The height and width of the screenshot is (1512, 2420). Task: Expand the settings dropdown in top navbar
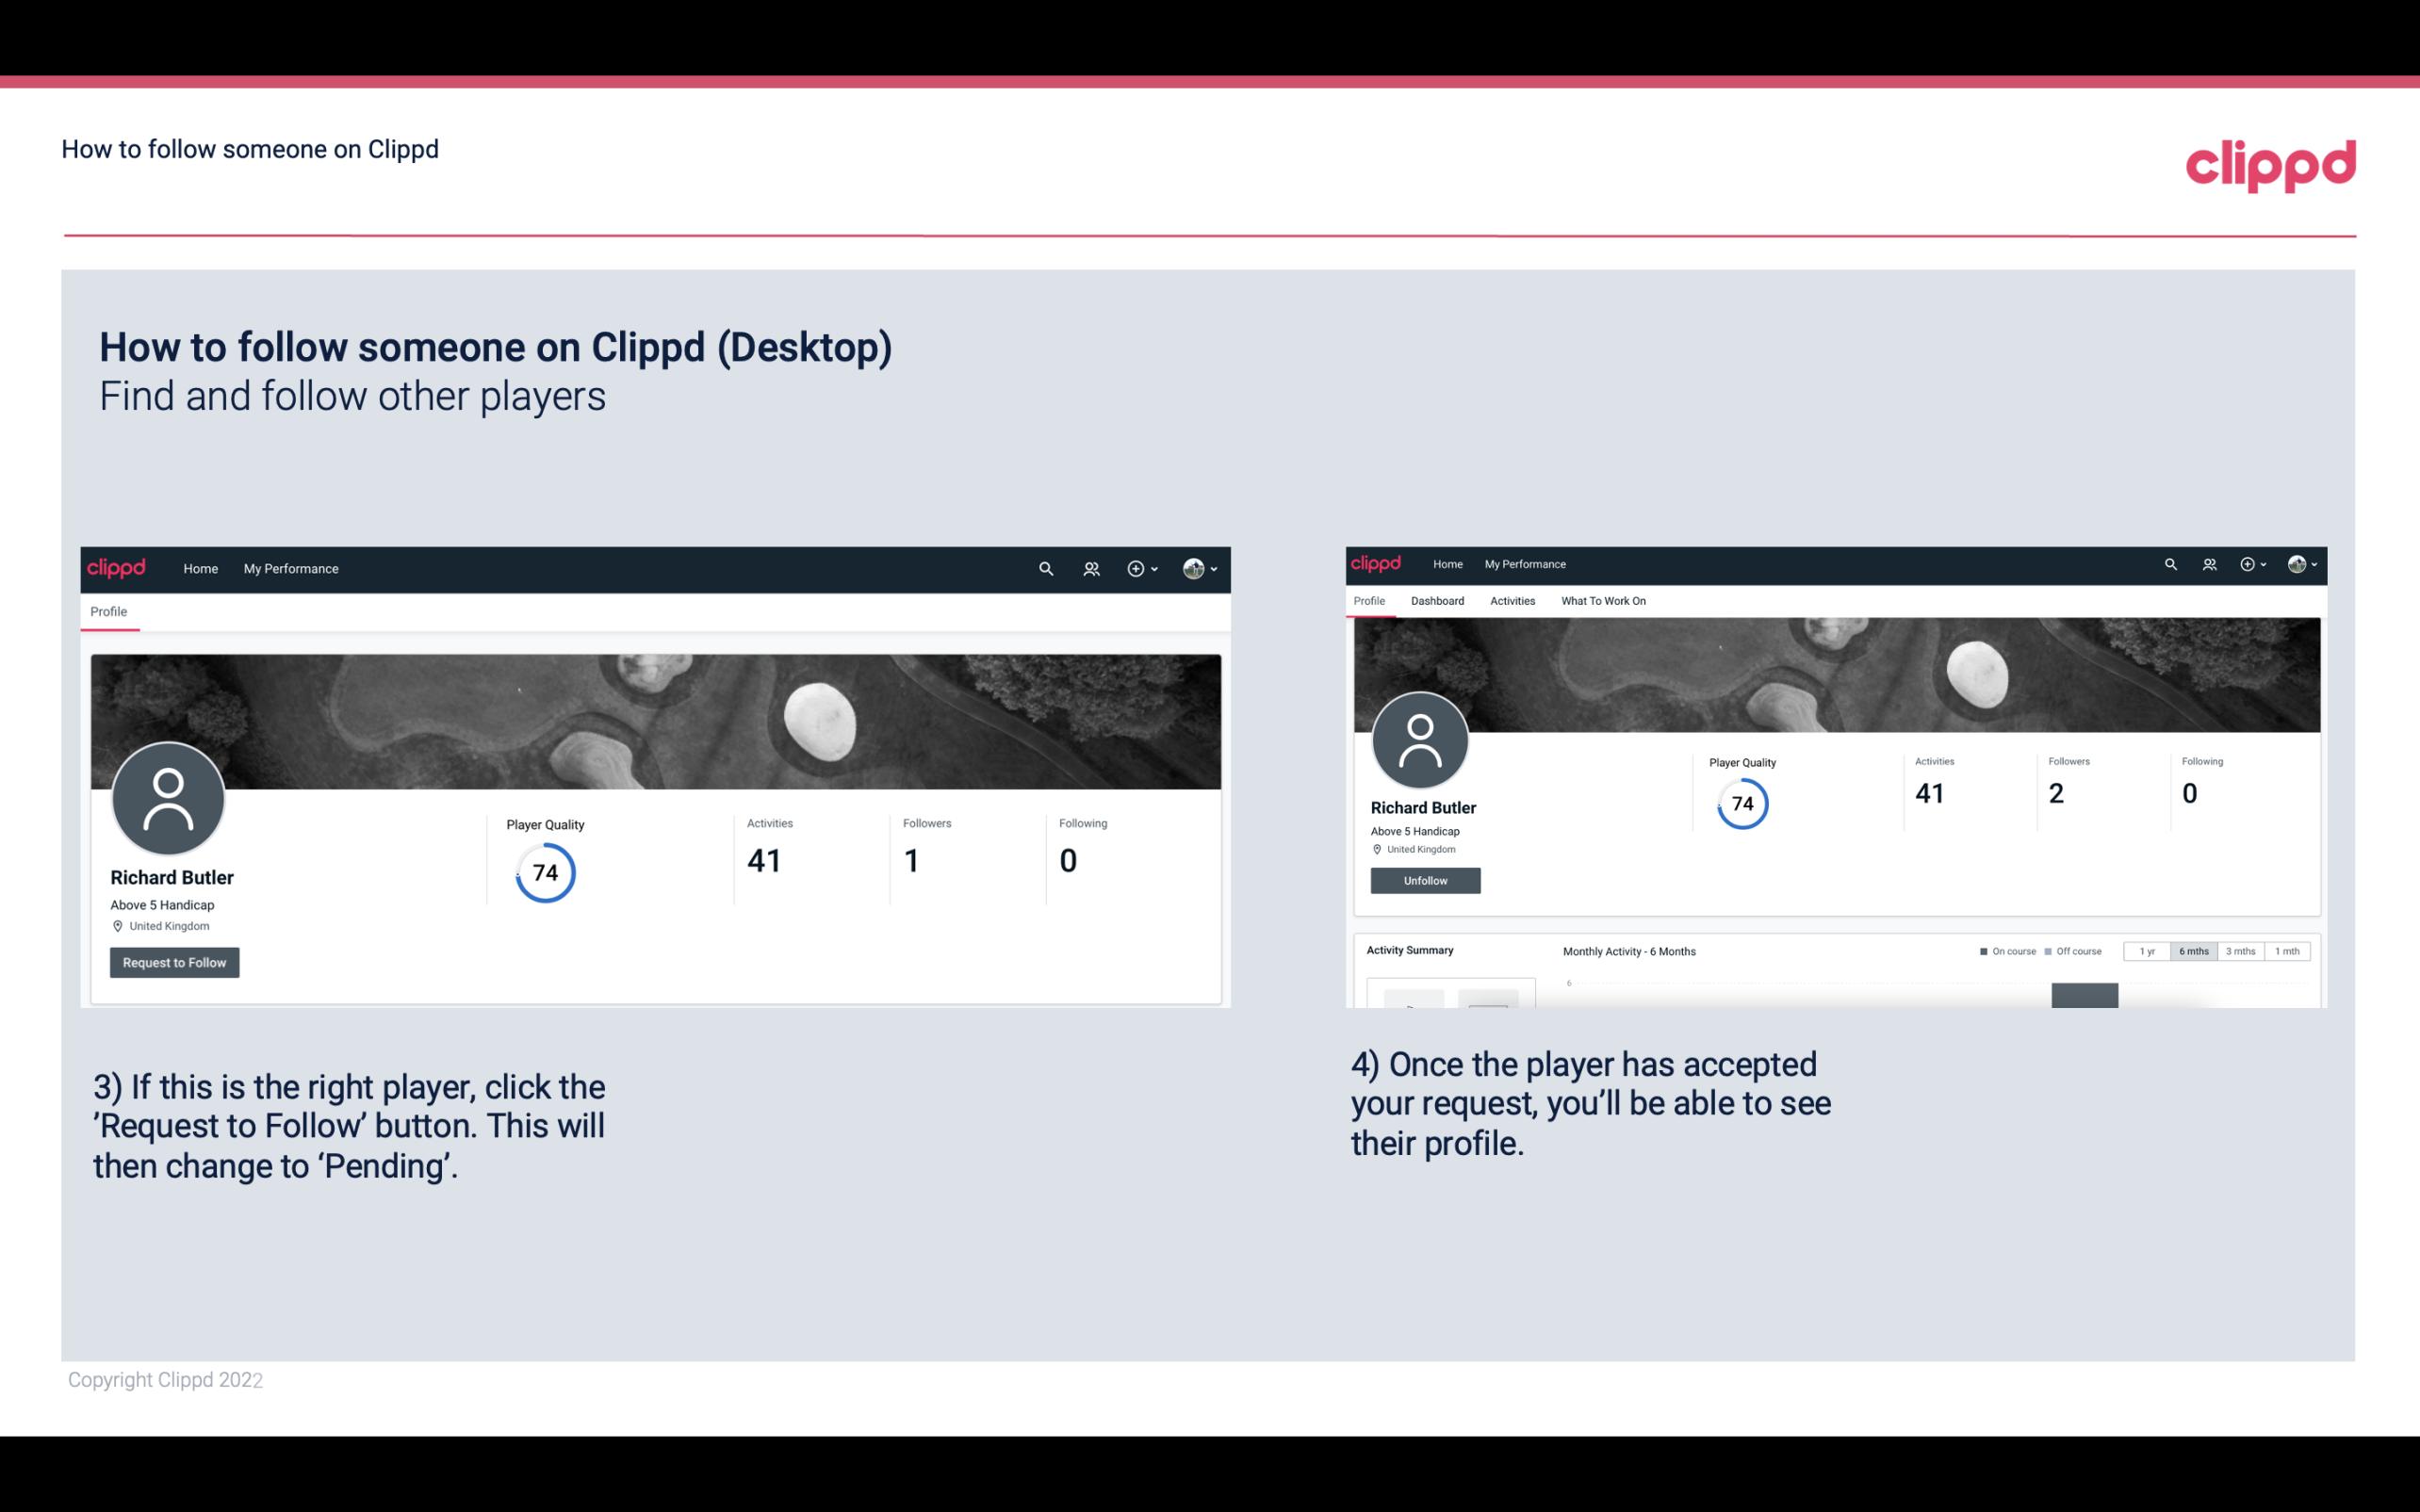click(1202, 568)
